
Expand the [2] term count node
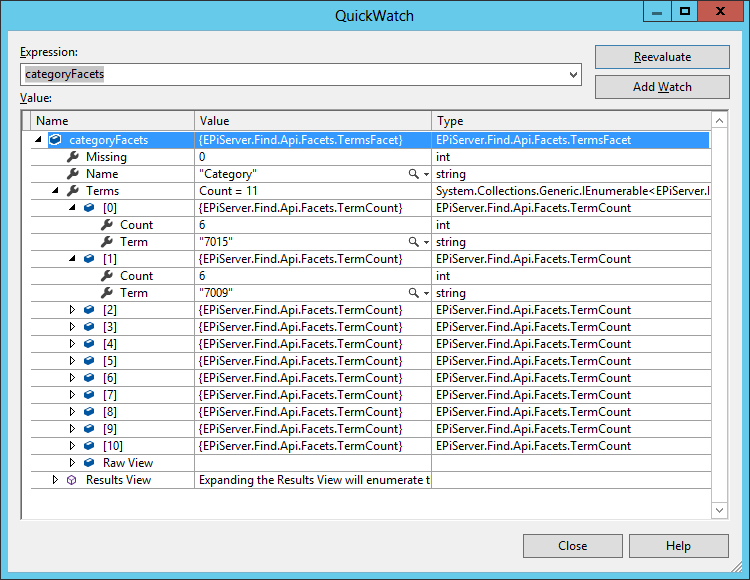[72, 310]
